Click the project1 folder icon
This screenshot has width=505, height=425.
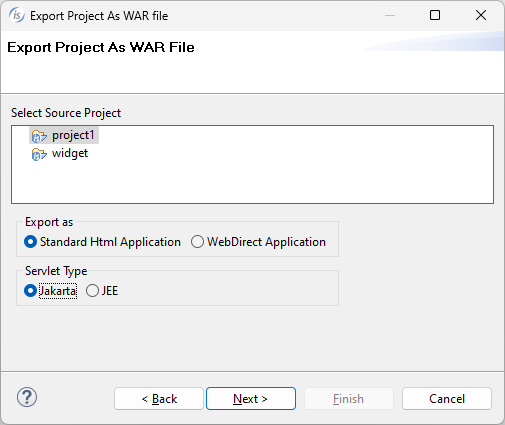(x=39, y=136)
